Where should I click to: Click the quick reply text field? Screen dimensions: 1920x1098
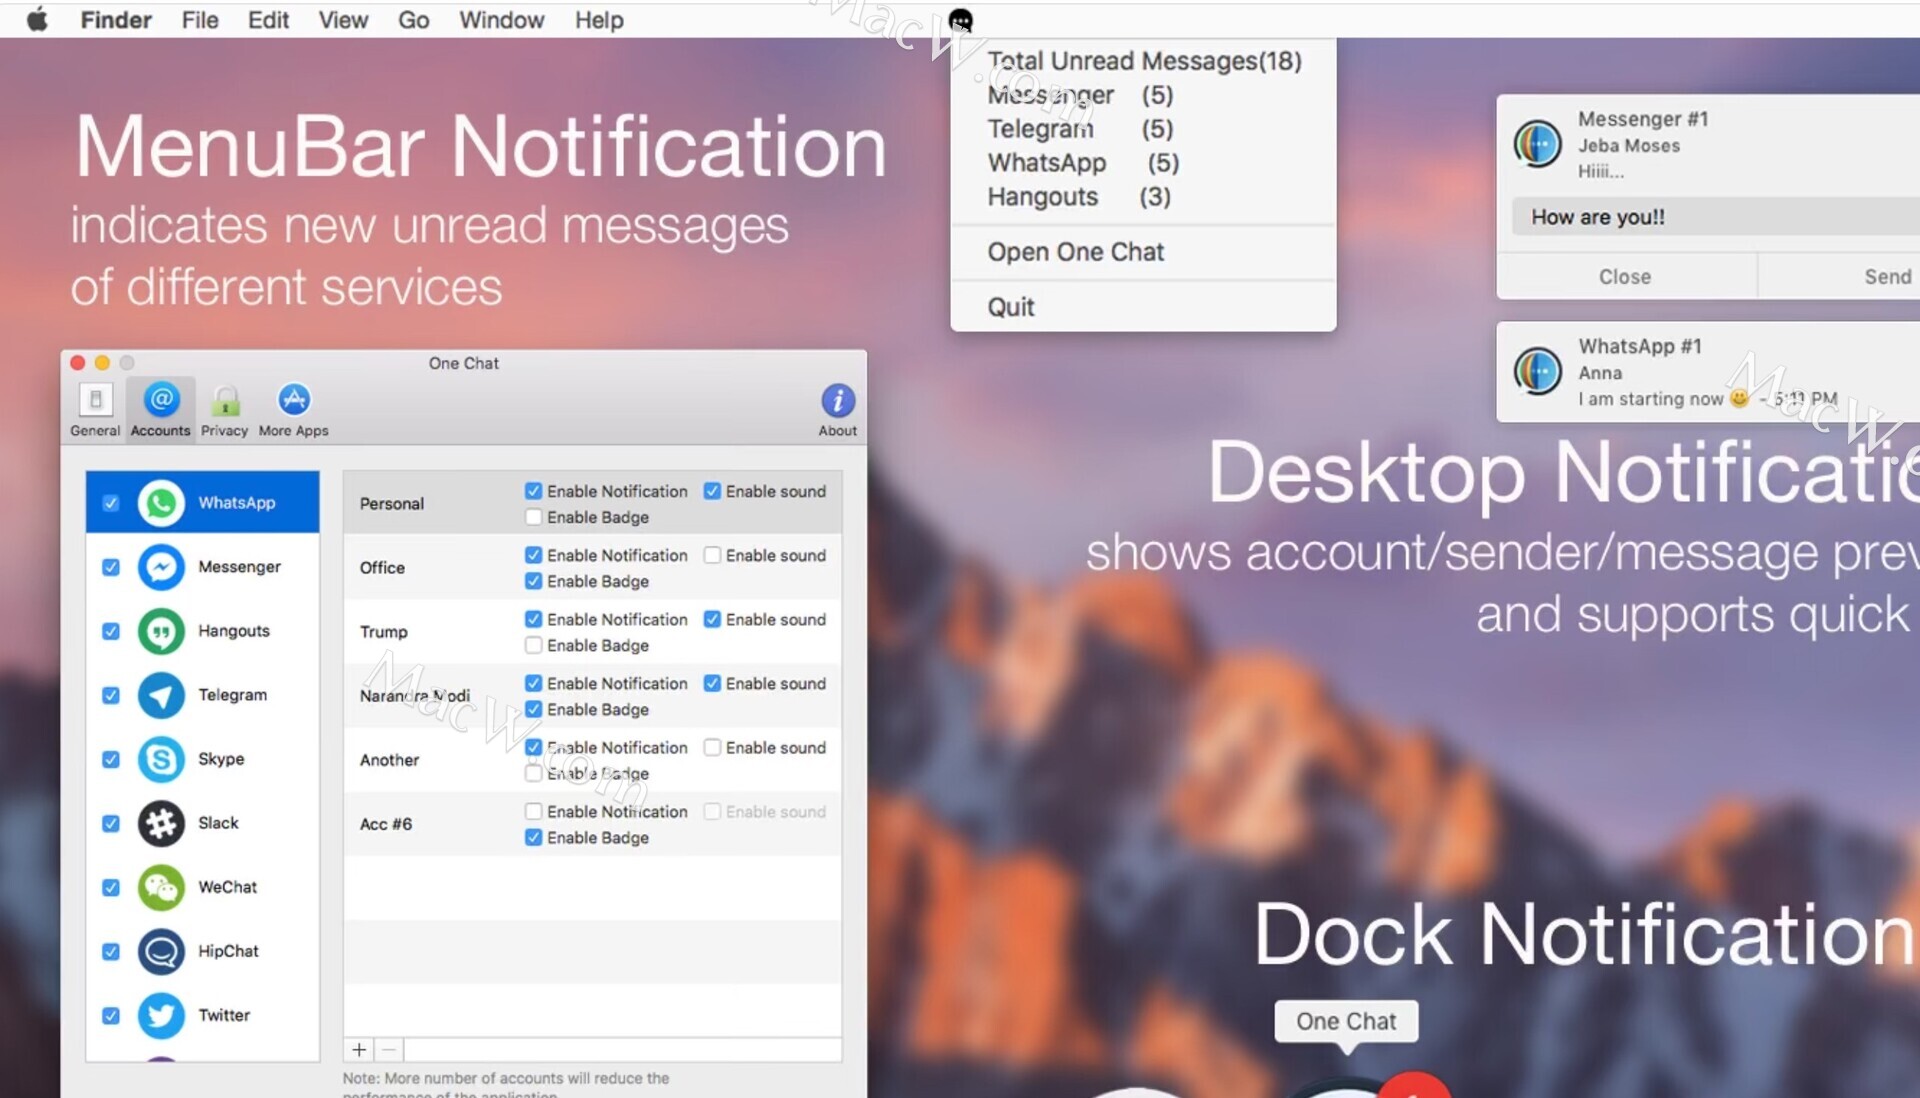tap(1714, 217)
